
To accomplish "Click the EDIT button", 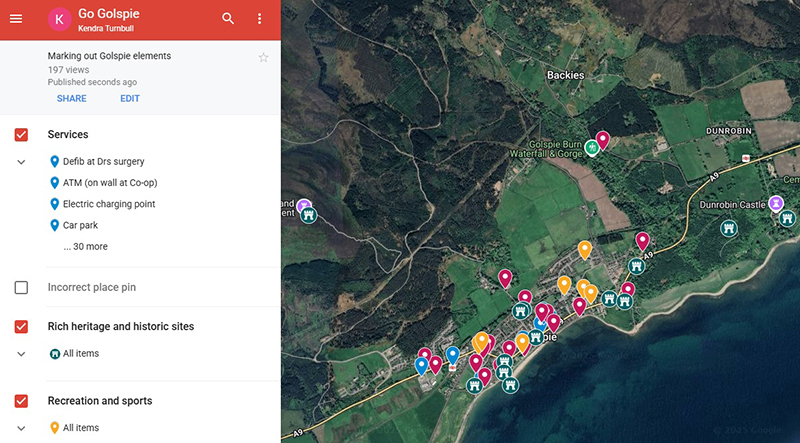I will (x=130, y=99).
